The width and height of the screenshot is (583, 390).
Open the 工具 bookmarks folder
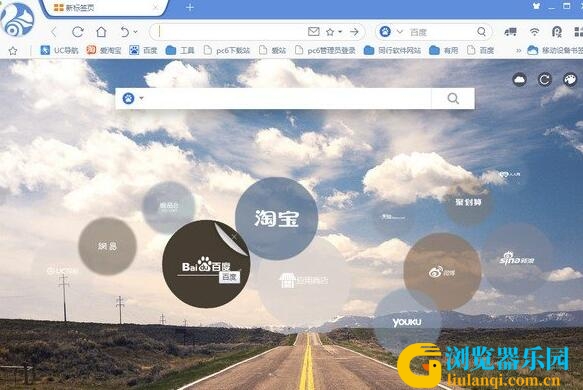pyautogui.click(x=180, y=50)
